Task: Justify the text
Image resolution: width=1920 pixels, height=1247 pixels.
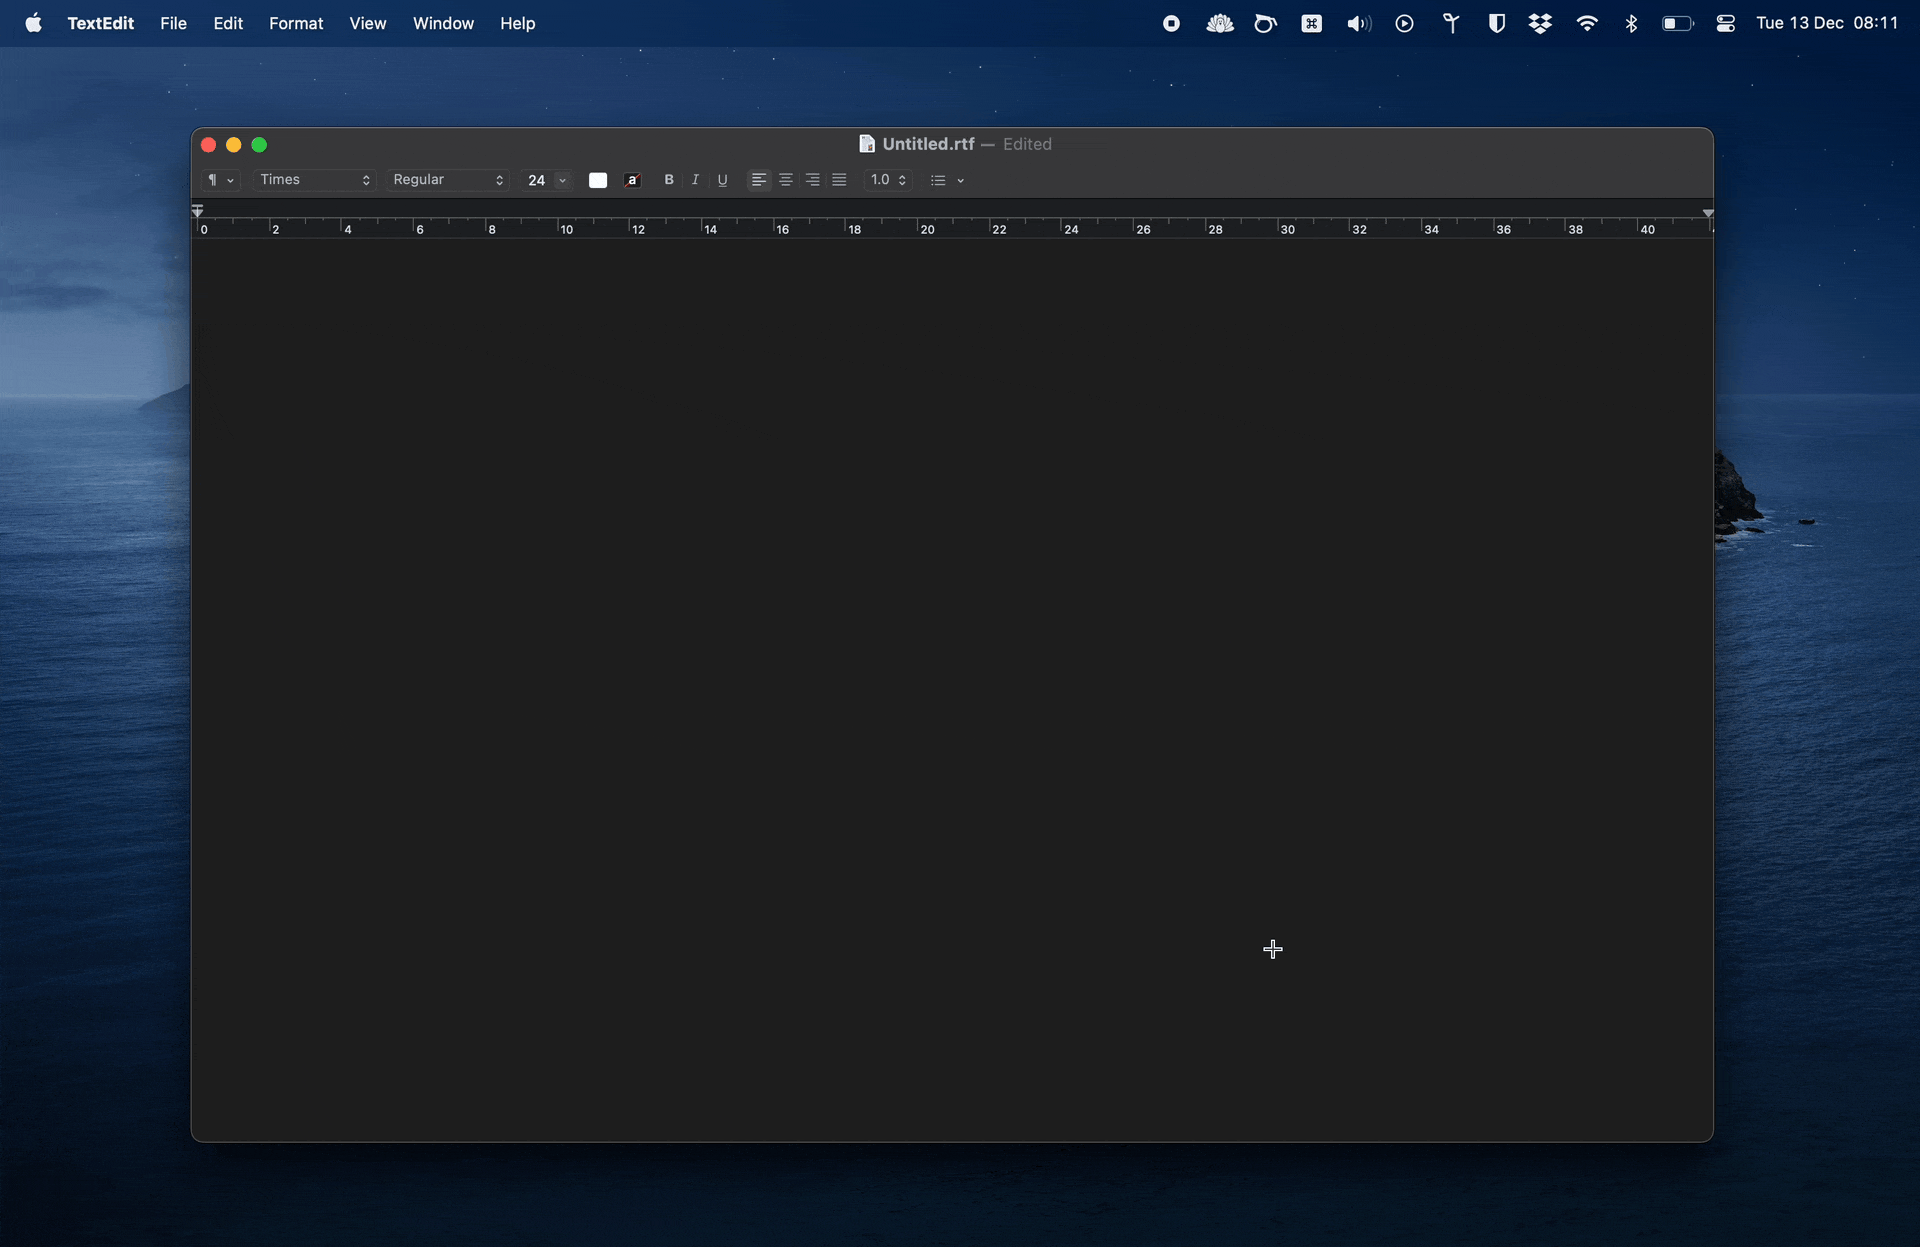Action: 840,180
